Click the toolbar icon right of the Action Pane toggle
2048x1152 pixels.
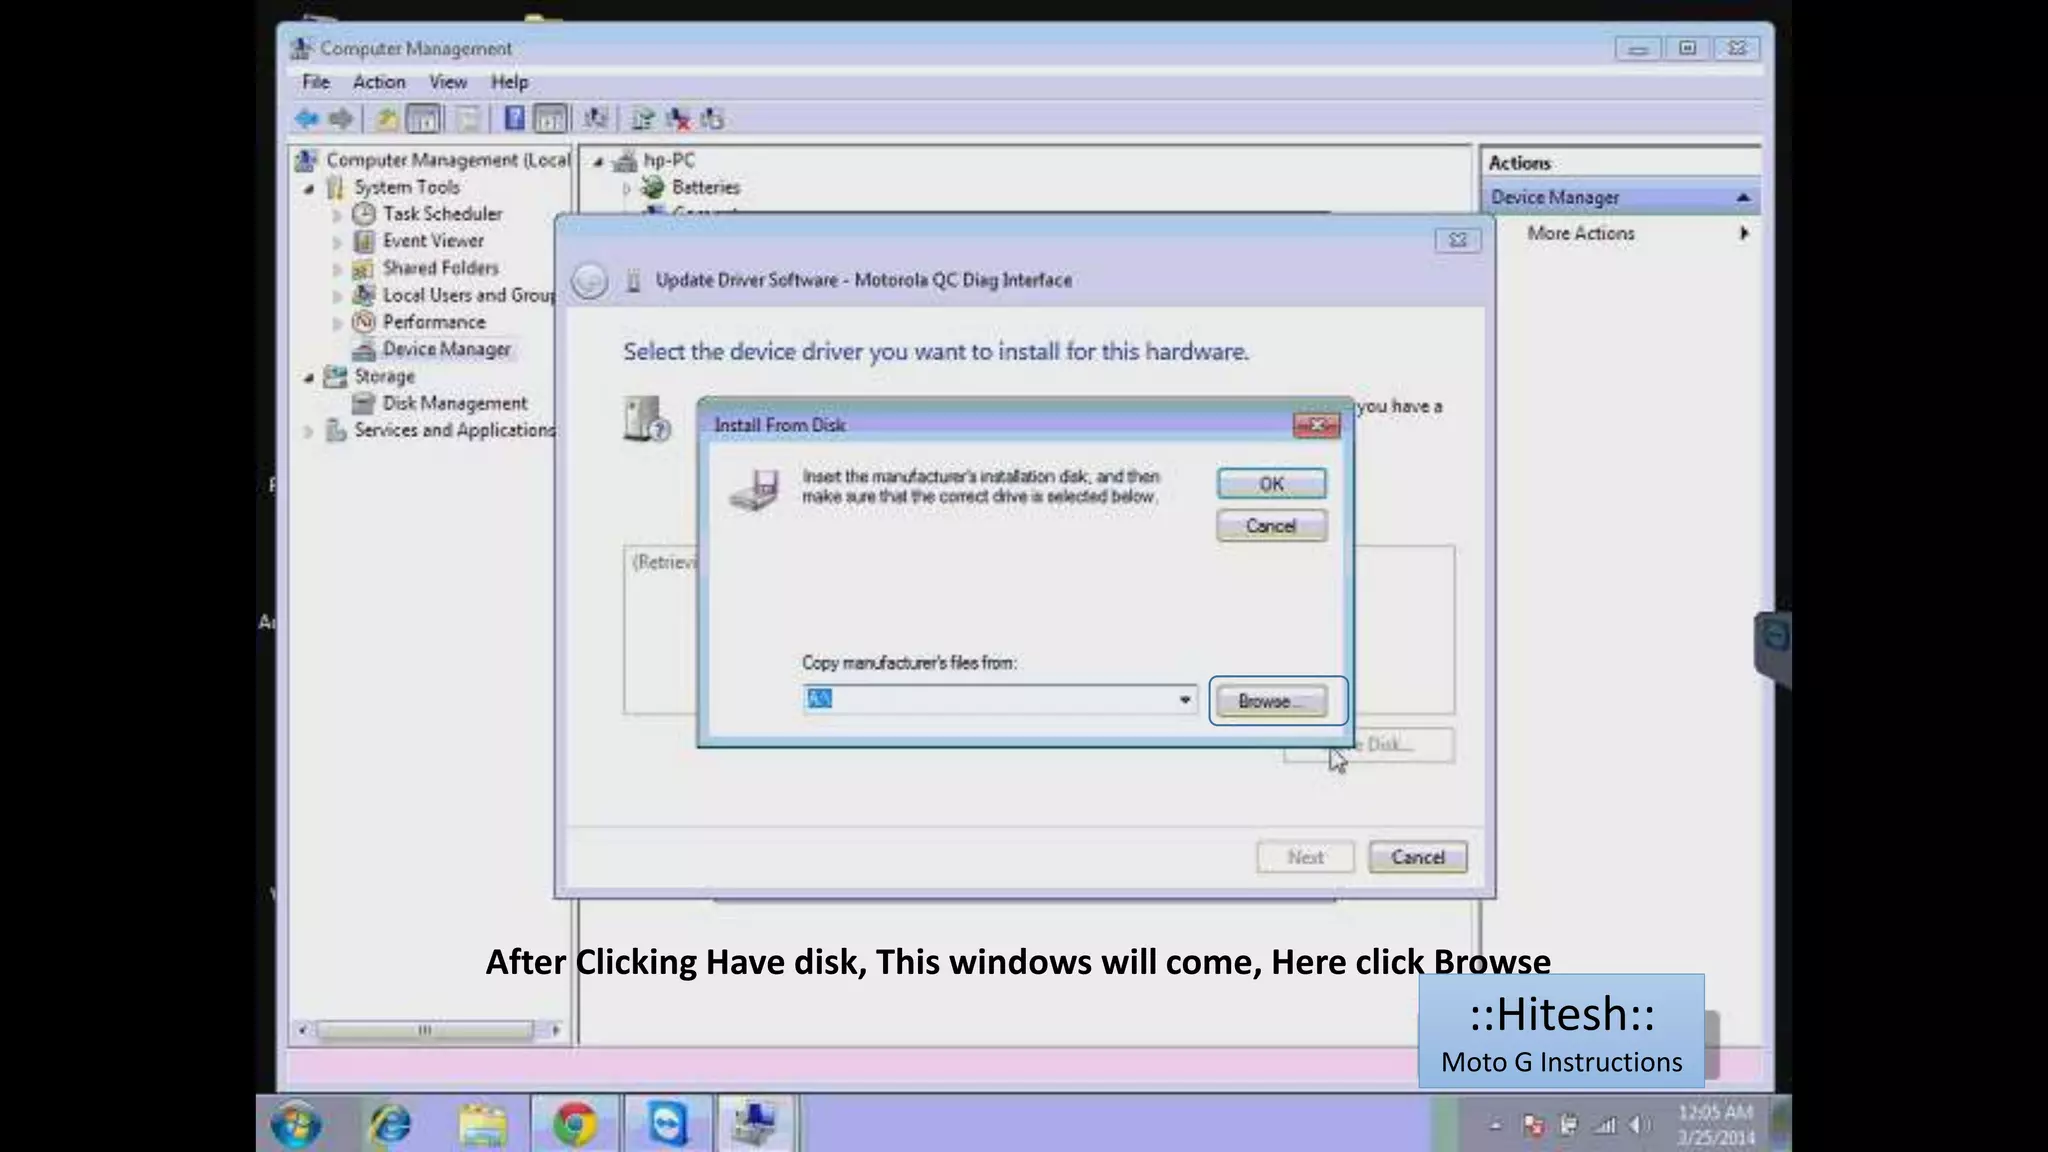[x=596, y=119]
